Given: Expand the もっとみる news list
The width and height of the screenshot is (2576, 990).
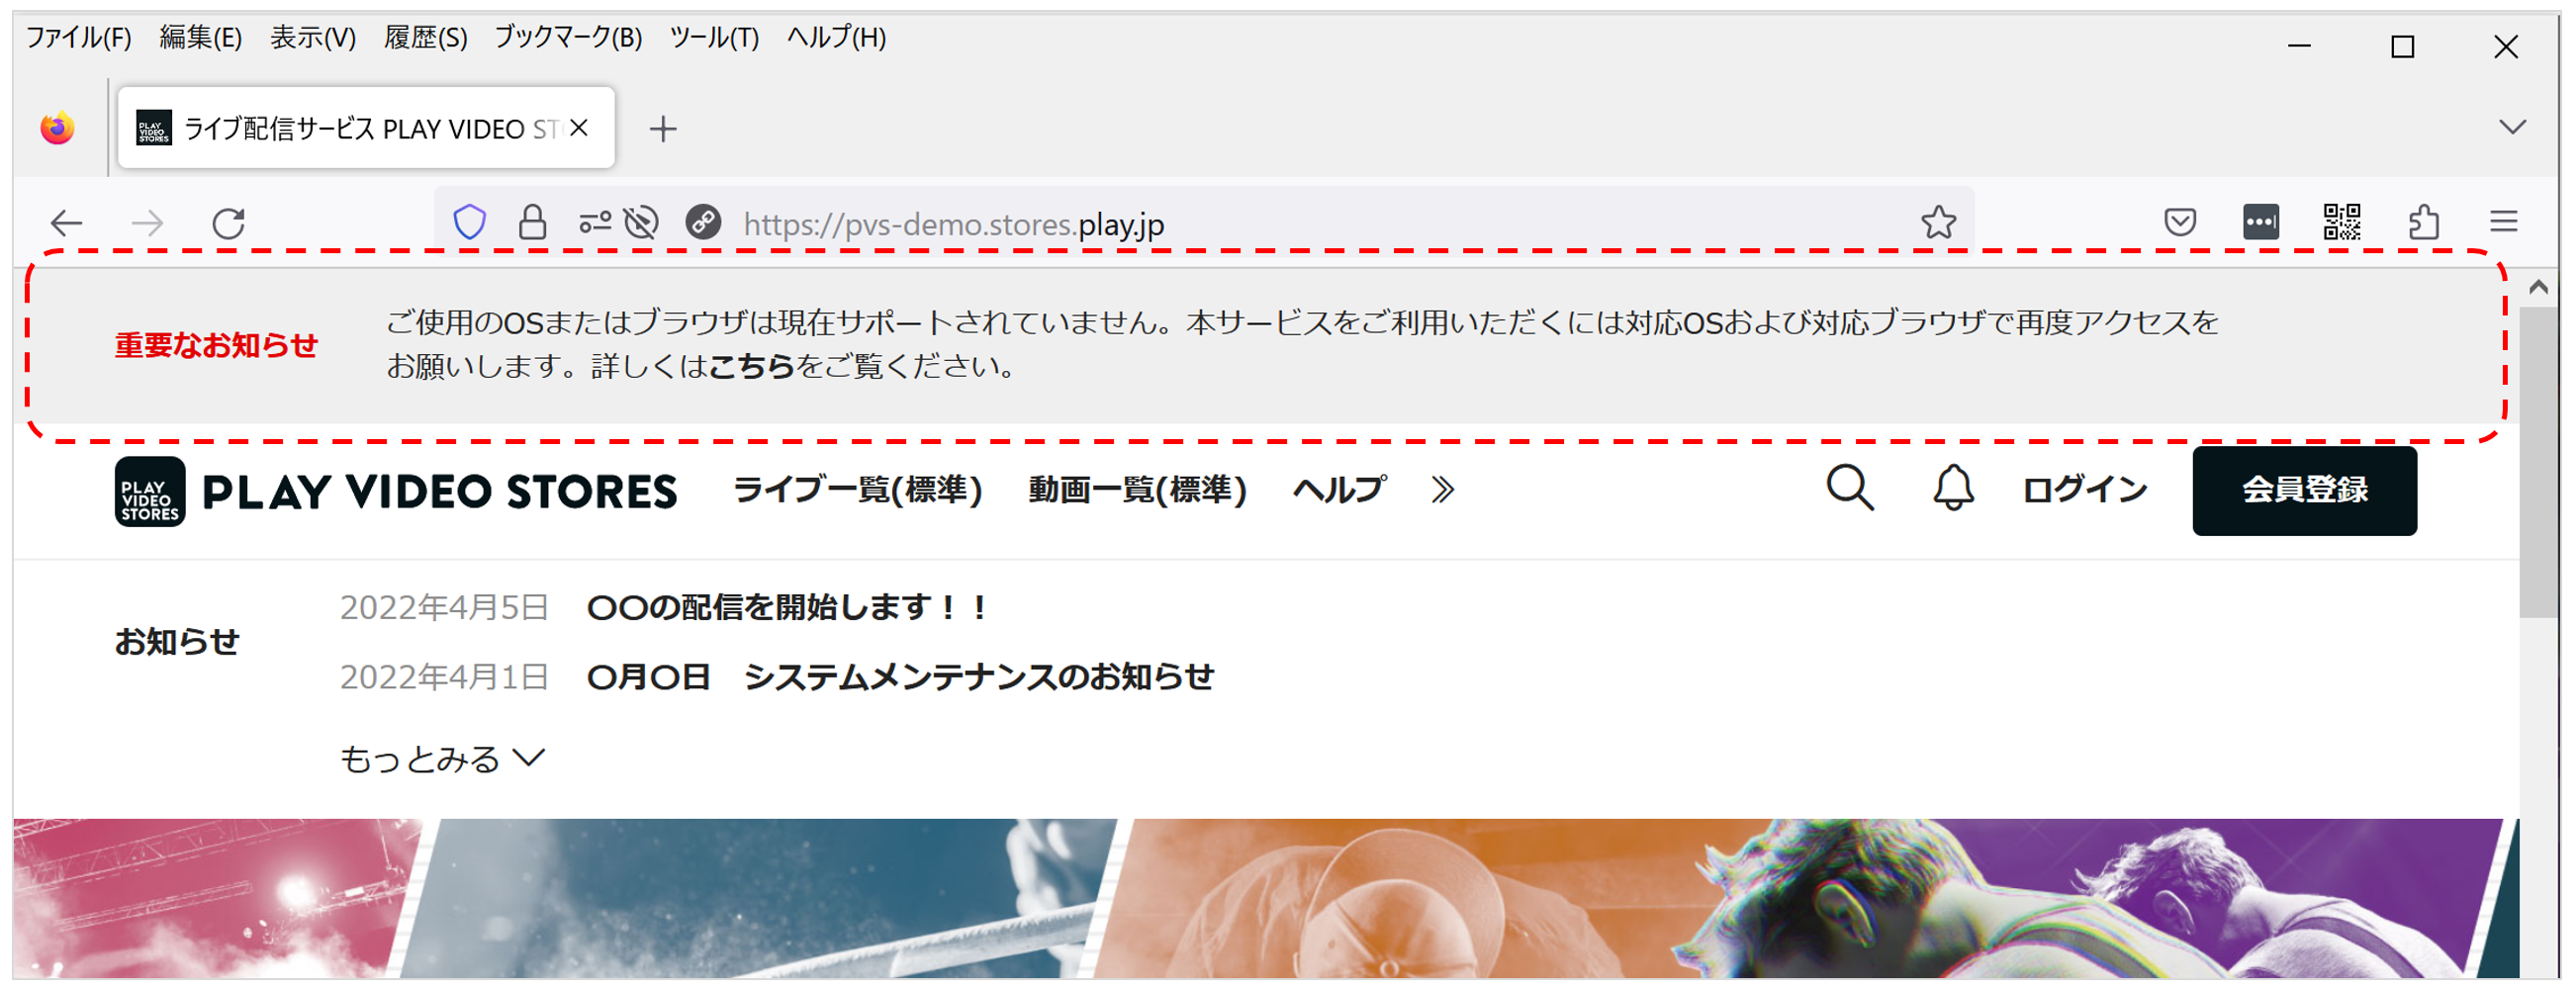Looking at the screenshot, I should click(x=442, y=759).
